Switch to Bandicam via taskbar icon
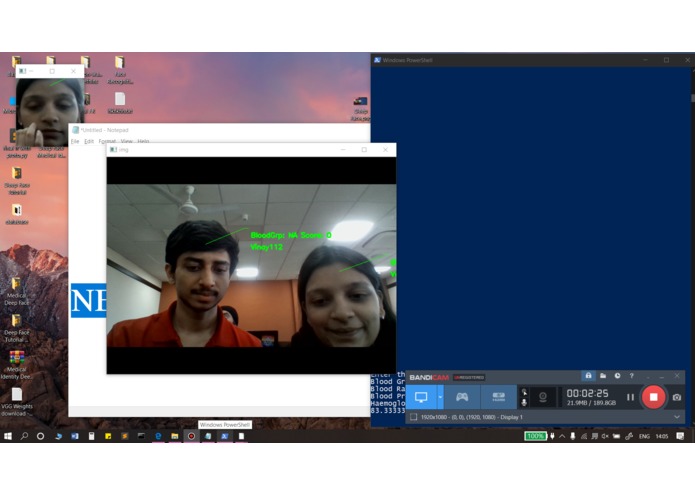695x494 pixels. (191, 436)
